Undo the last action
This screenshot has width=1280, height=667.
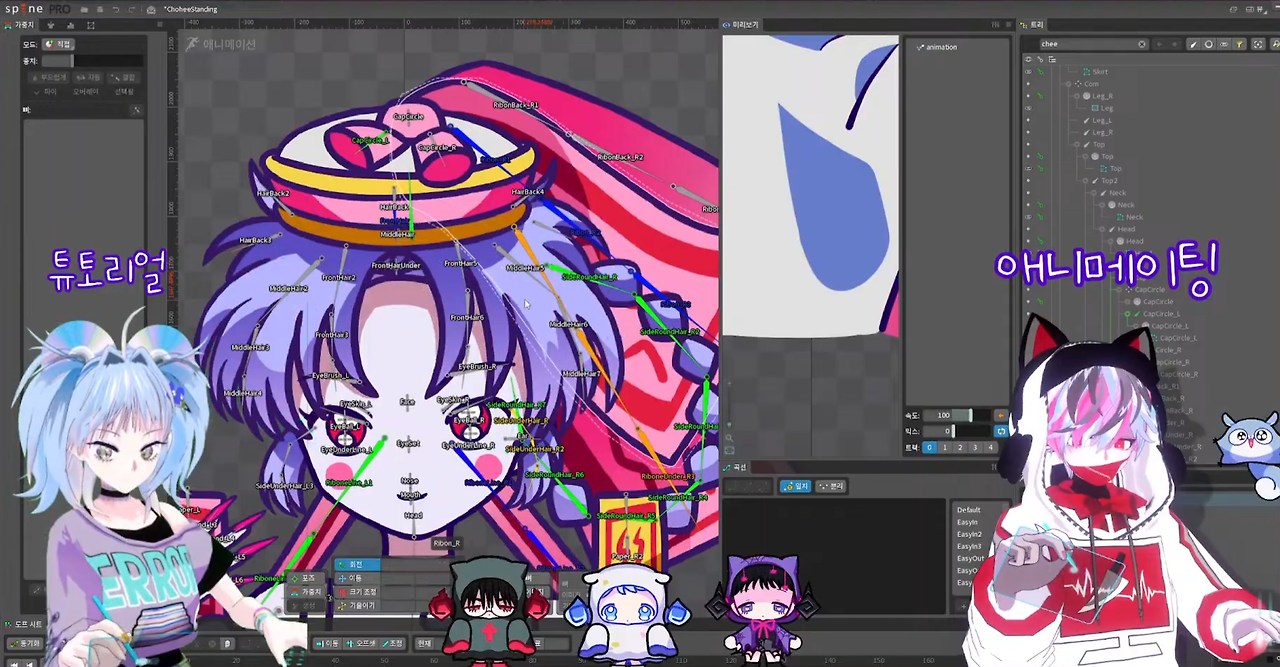click(x=116, y=10)
